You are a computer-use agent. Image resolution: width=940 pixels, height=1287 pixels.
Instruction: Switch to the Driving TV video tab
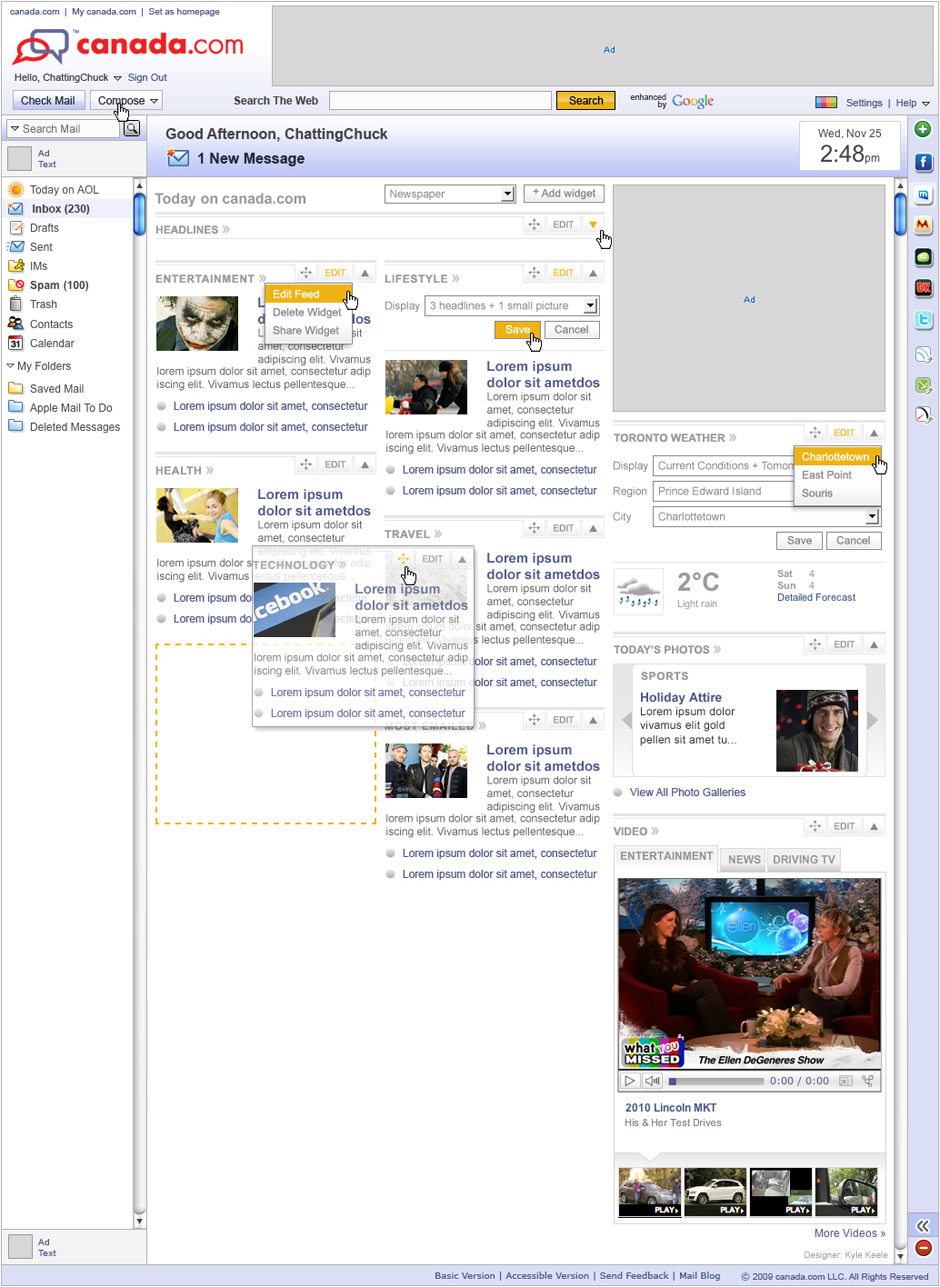(804, 859)
